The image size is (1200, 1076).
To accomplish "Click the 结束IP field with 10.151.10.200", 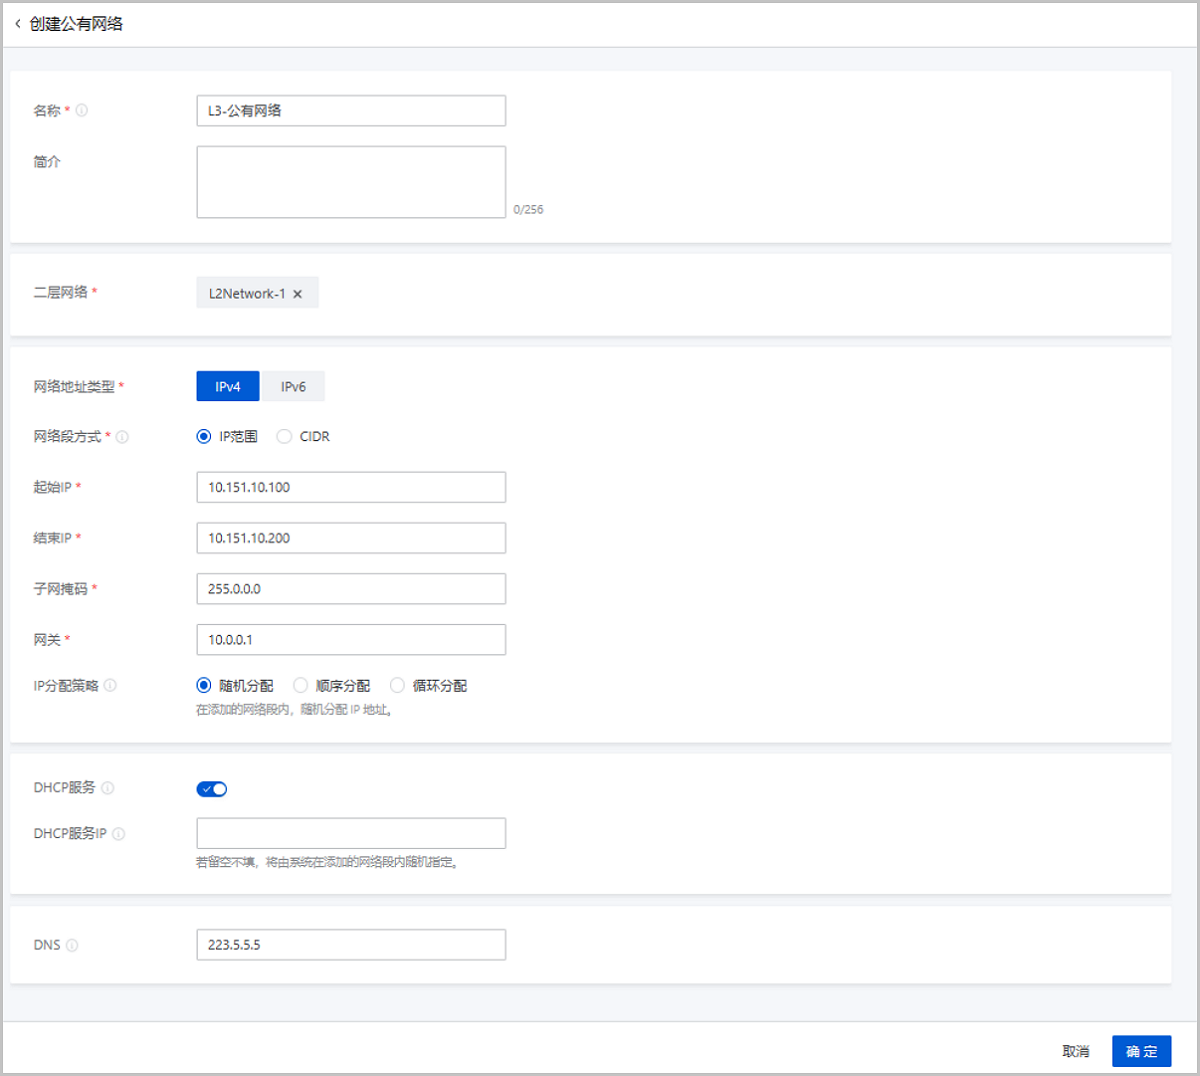I will pyautogui.click(x=351, y=538).
